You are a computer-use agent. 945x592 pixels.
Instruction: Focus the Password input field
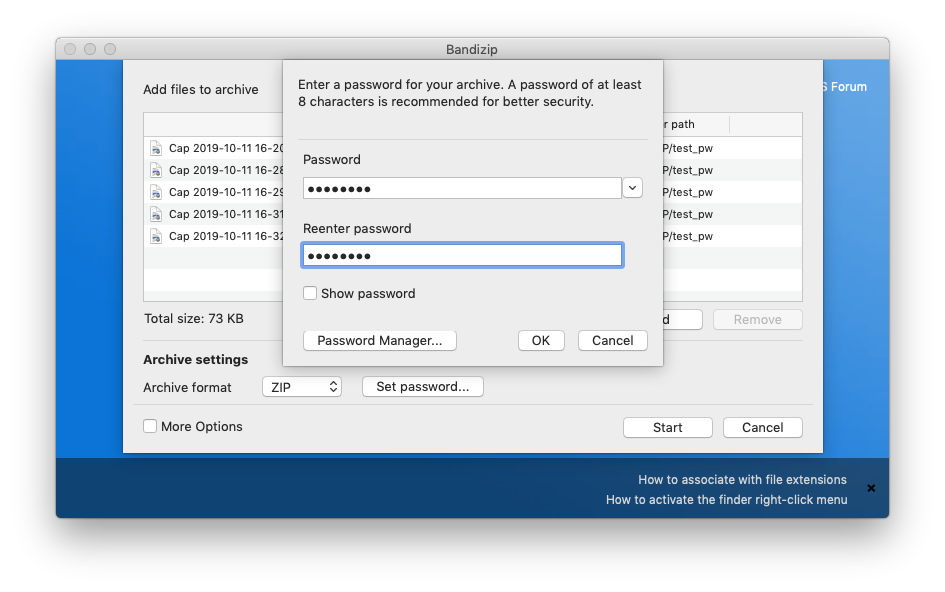click(x=462, y=188)
